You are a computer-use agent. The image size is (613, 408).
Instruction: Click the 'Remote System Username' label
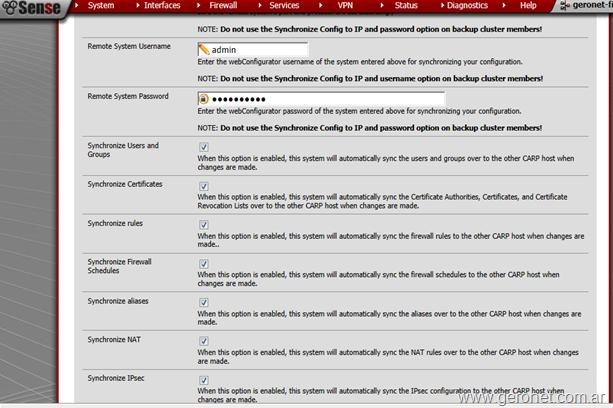click(x=129, y=46)
